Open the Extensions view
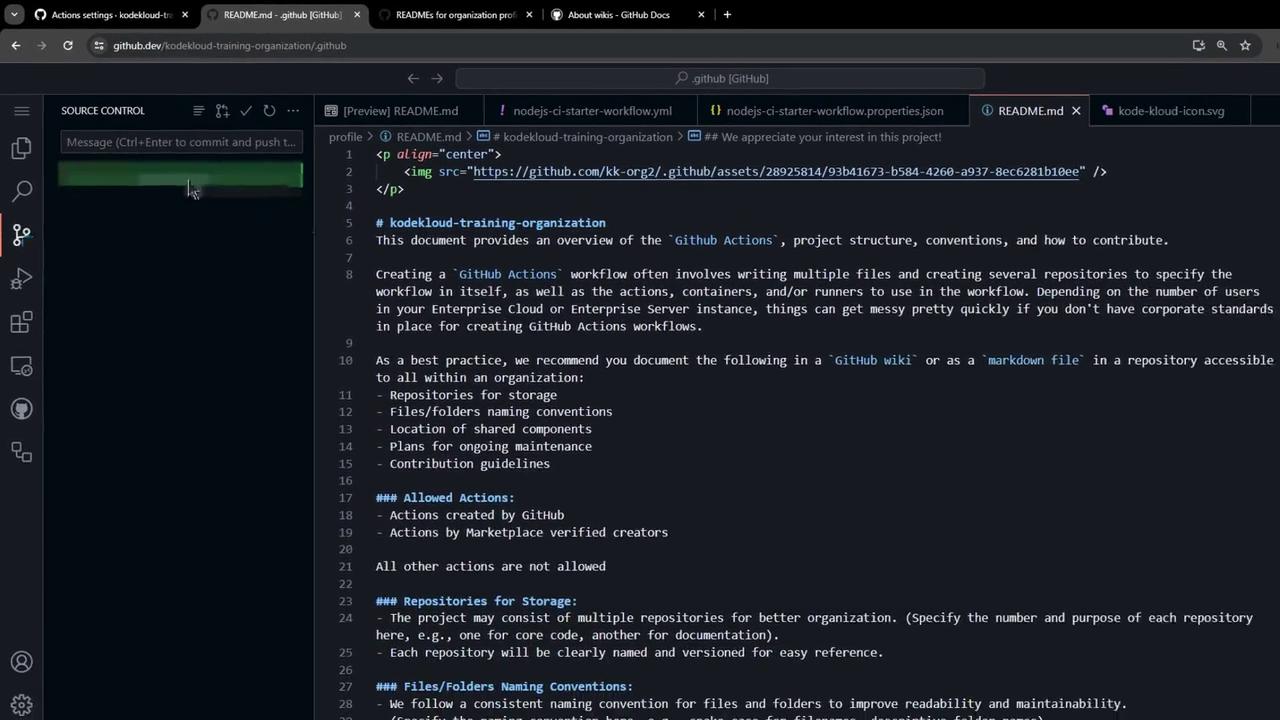 (21, 323)
